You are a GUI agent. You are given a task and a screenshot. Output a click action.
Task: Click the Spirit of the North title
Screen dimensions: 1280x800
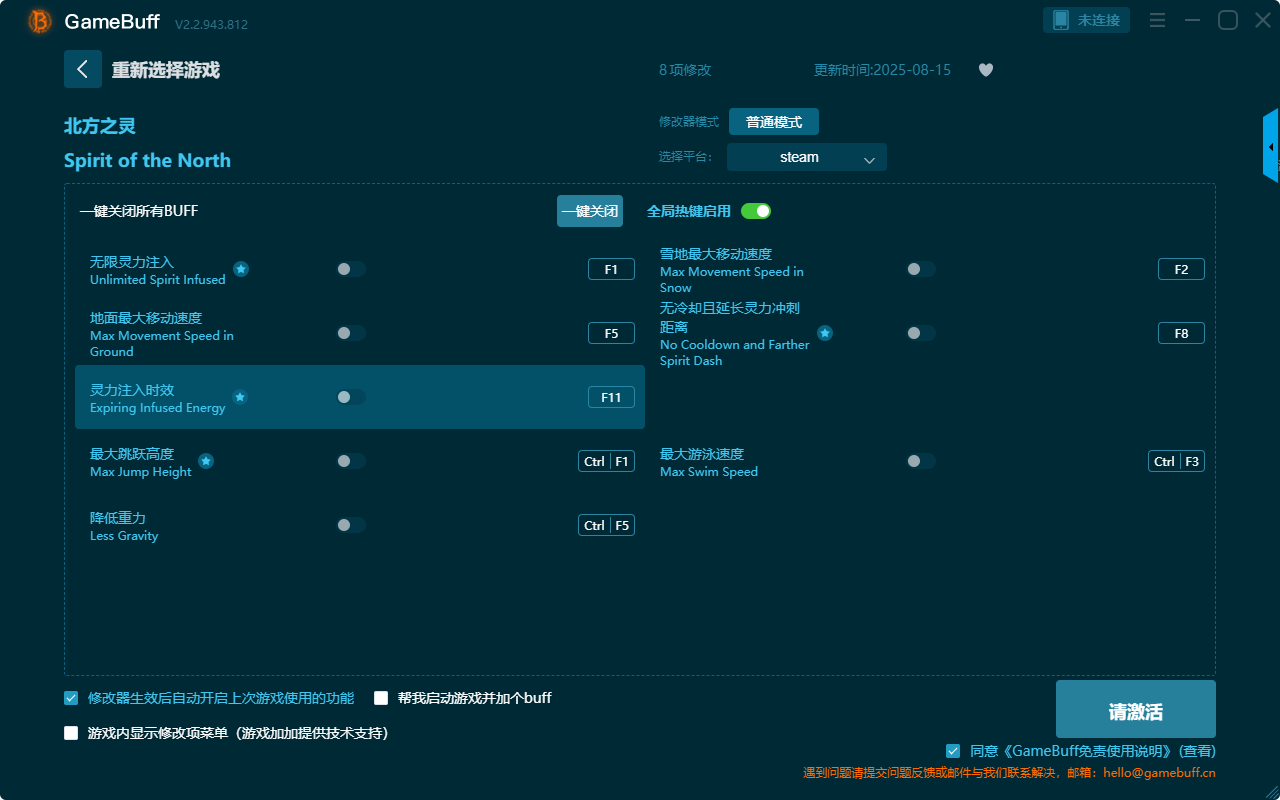coord(147,160)
